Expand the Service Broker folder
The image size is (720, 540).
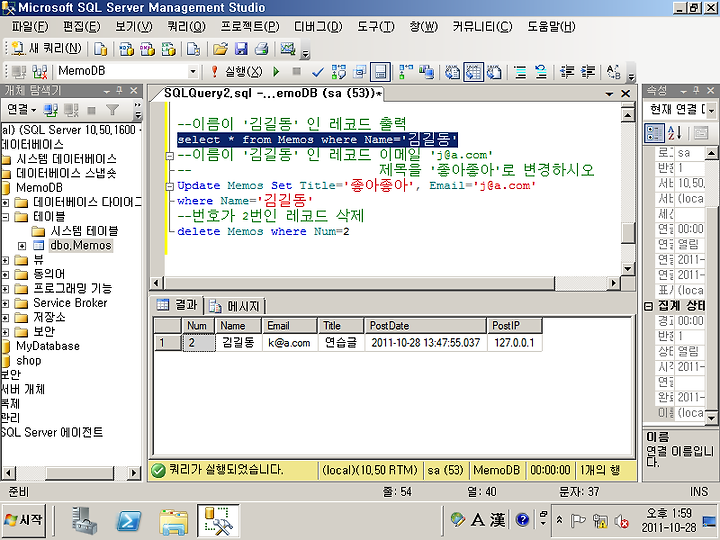coord(5,304)
